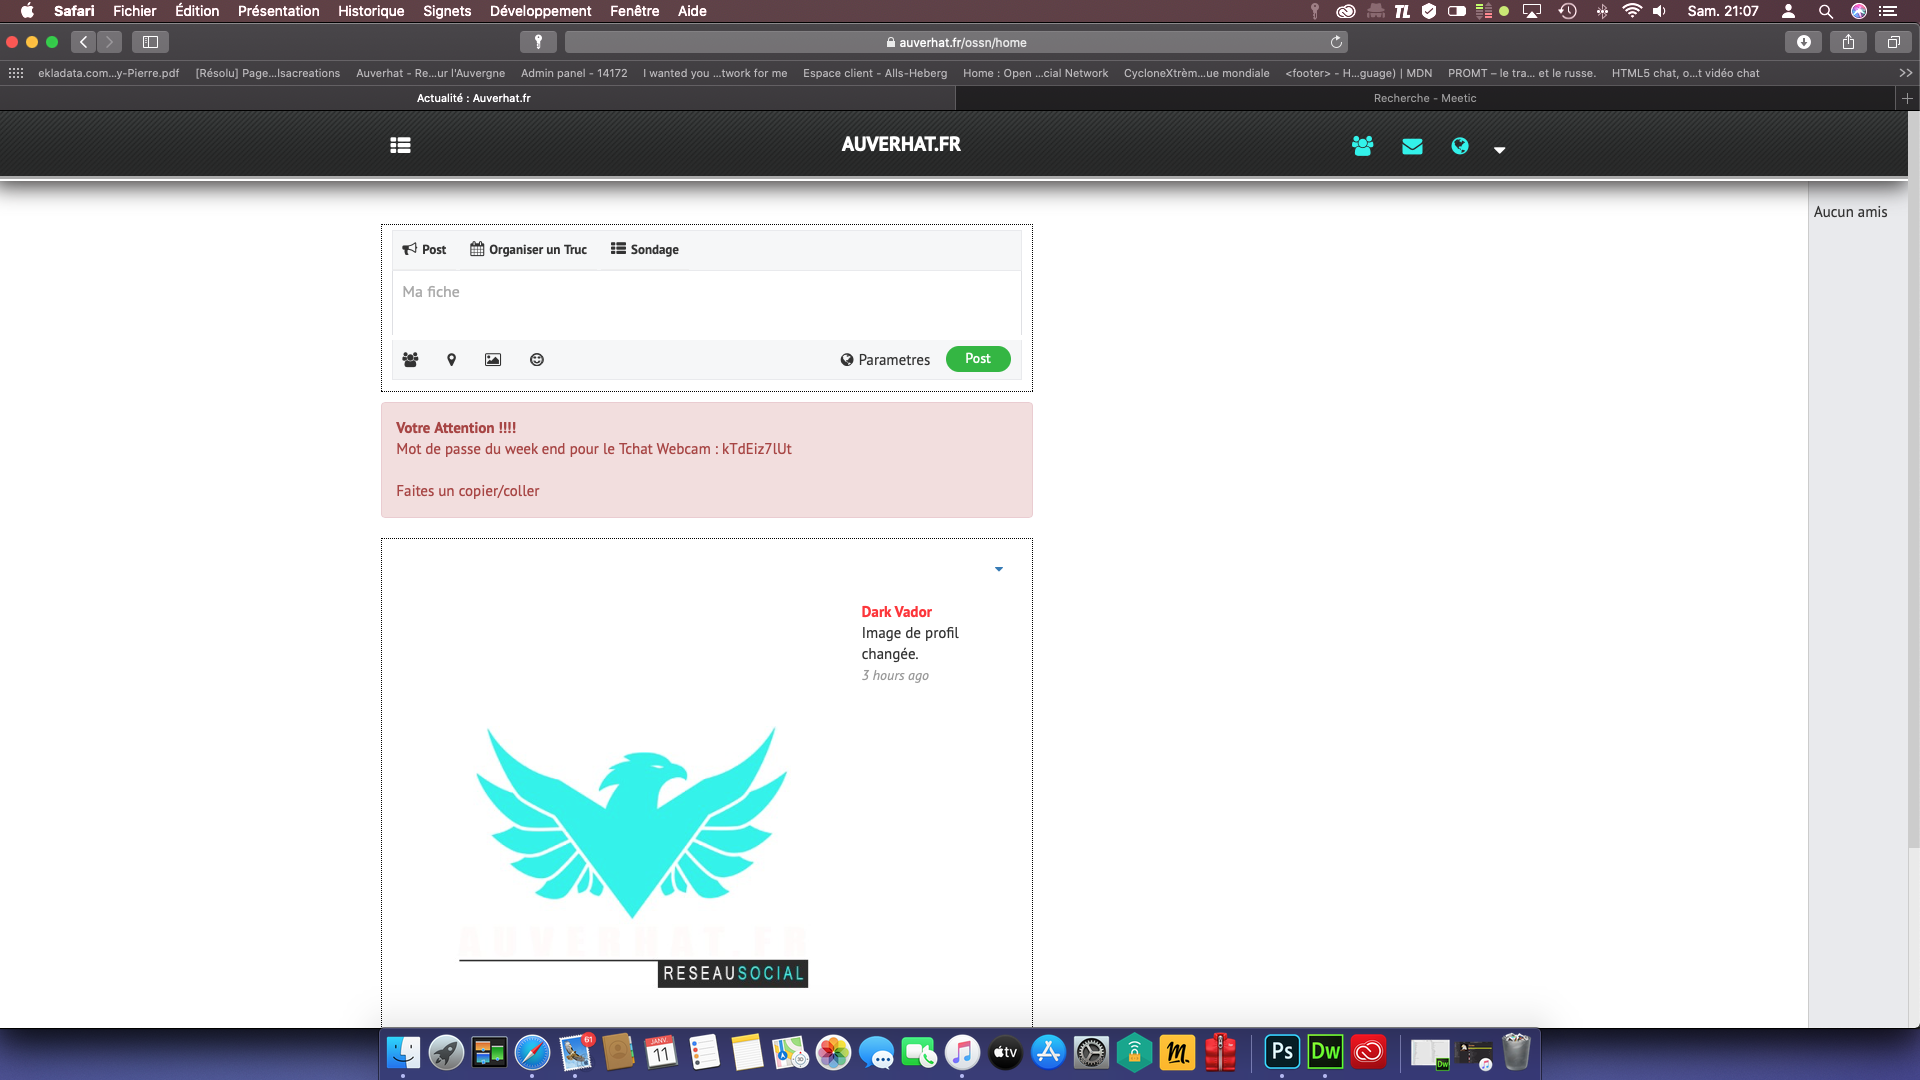Open the friend requests icon in the top bar
The image size is (1920, 1080).
[1362, 146]
